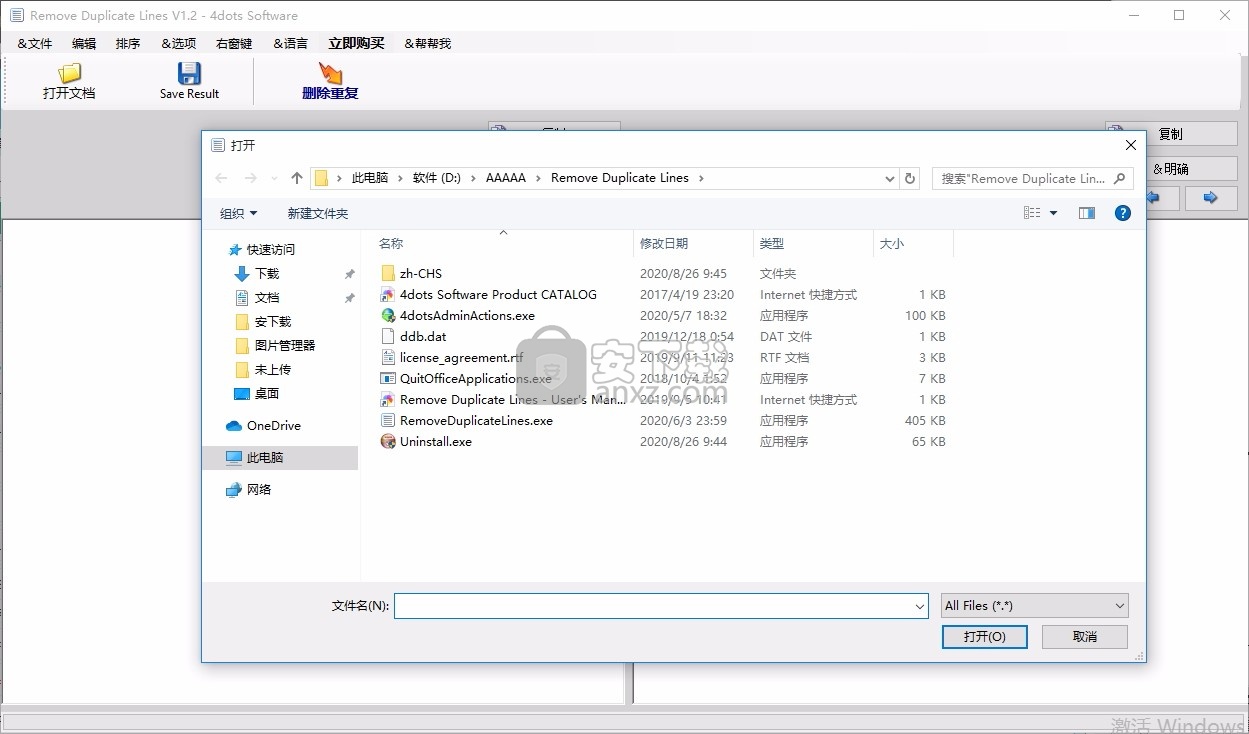Viewport: 1249px width, 734px height.
Task: Open the 立即购买 menu
Action: pyautogui.click(x=356, y=43)
